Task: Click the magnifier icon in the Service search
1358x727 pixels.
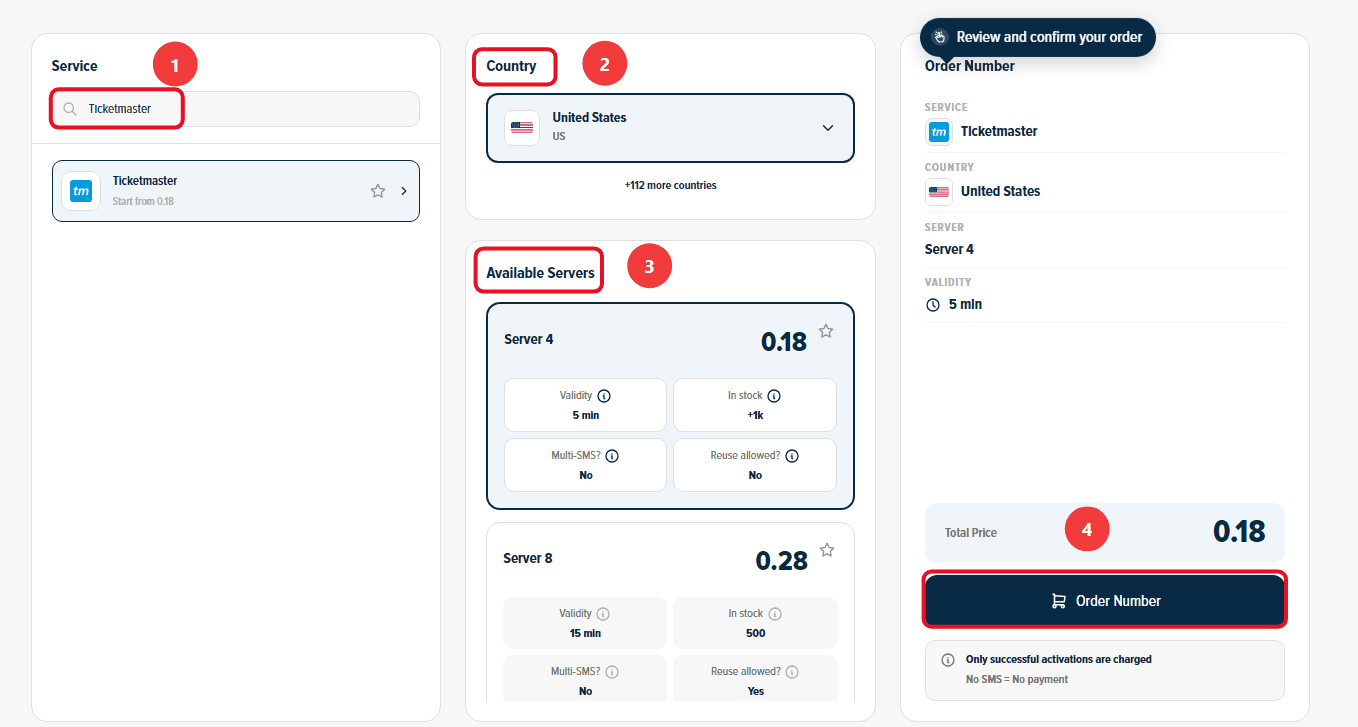Action: tap(69, 109)
